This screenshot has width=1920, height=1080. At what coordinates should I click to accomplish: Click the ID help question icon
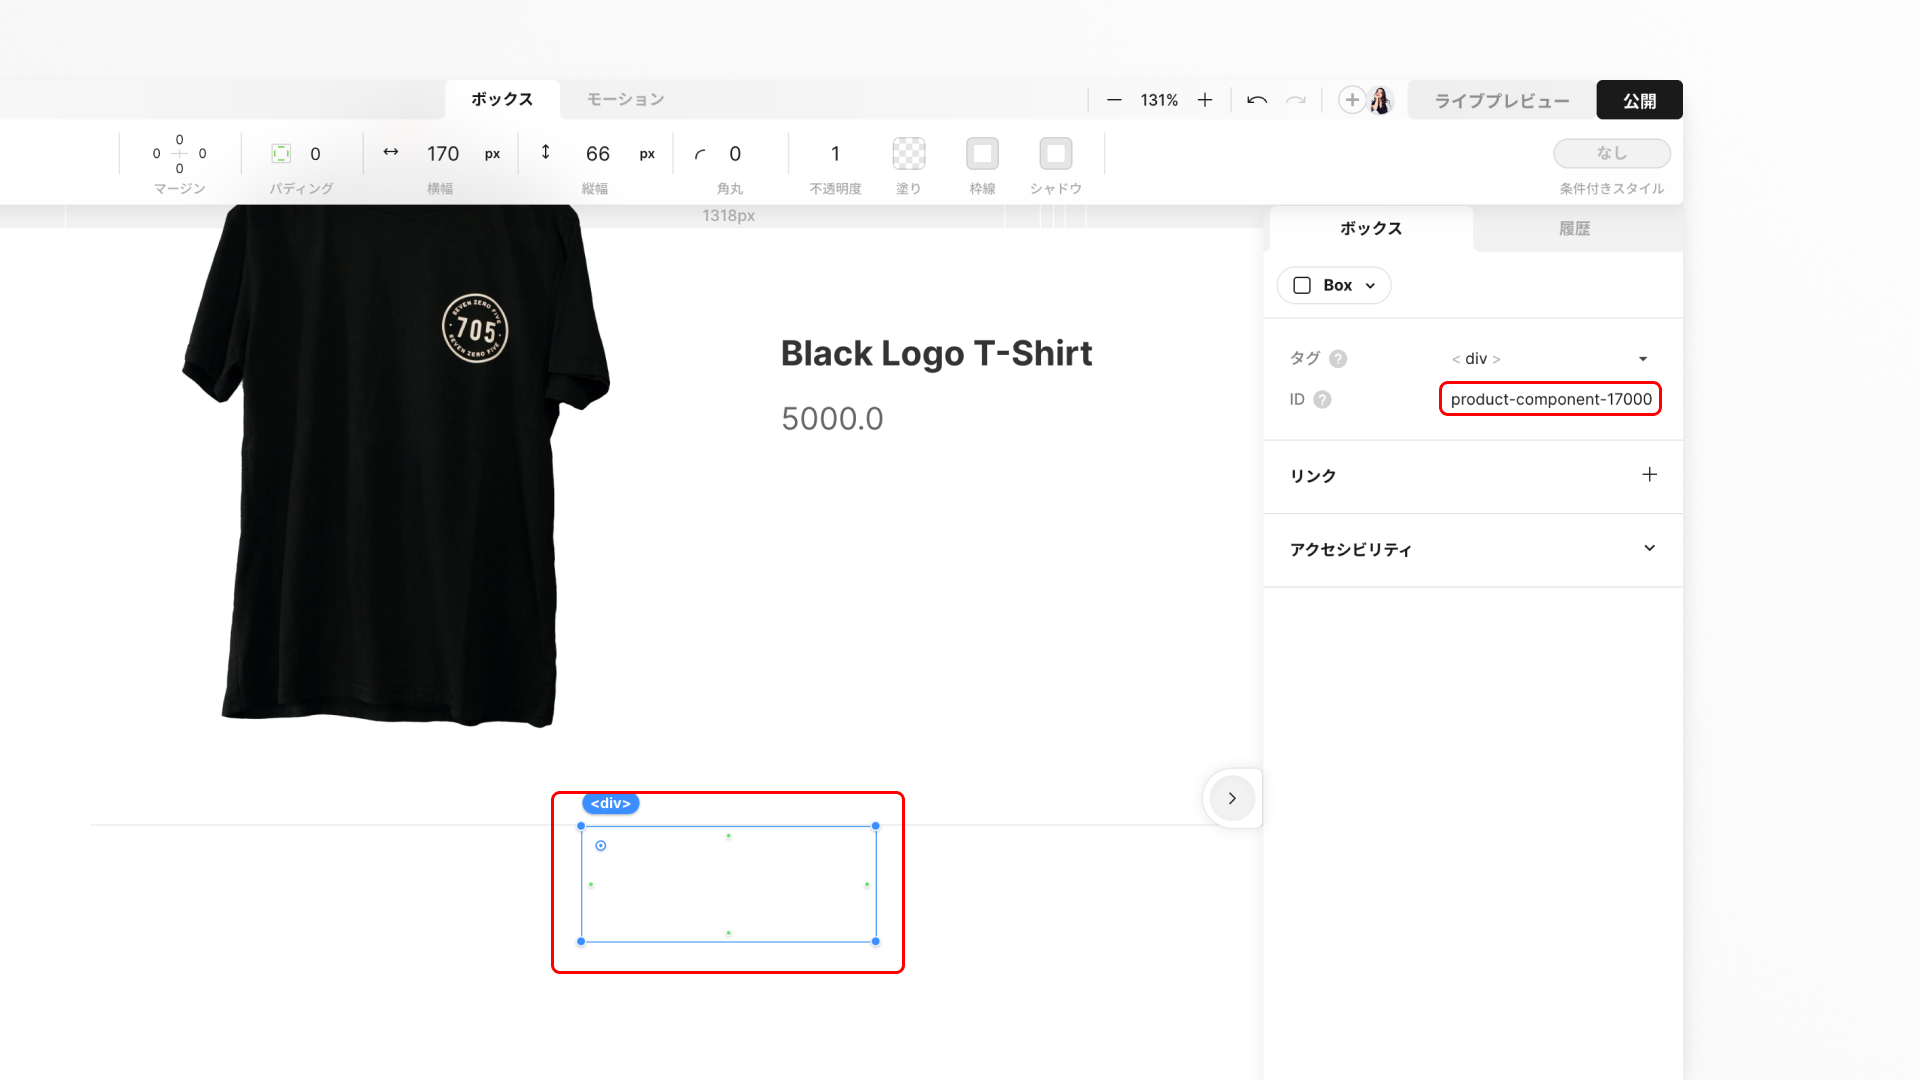[x=1322, y=400]
